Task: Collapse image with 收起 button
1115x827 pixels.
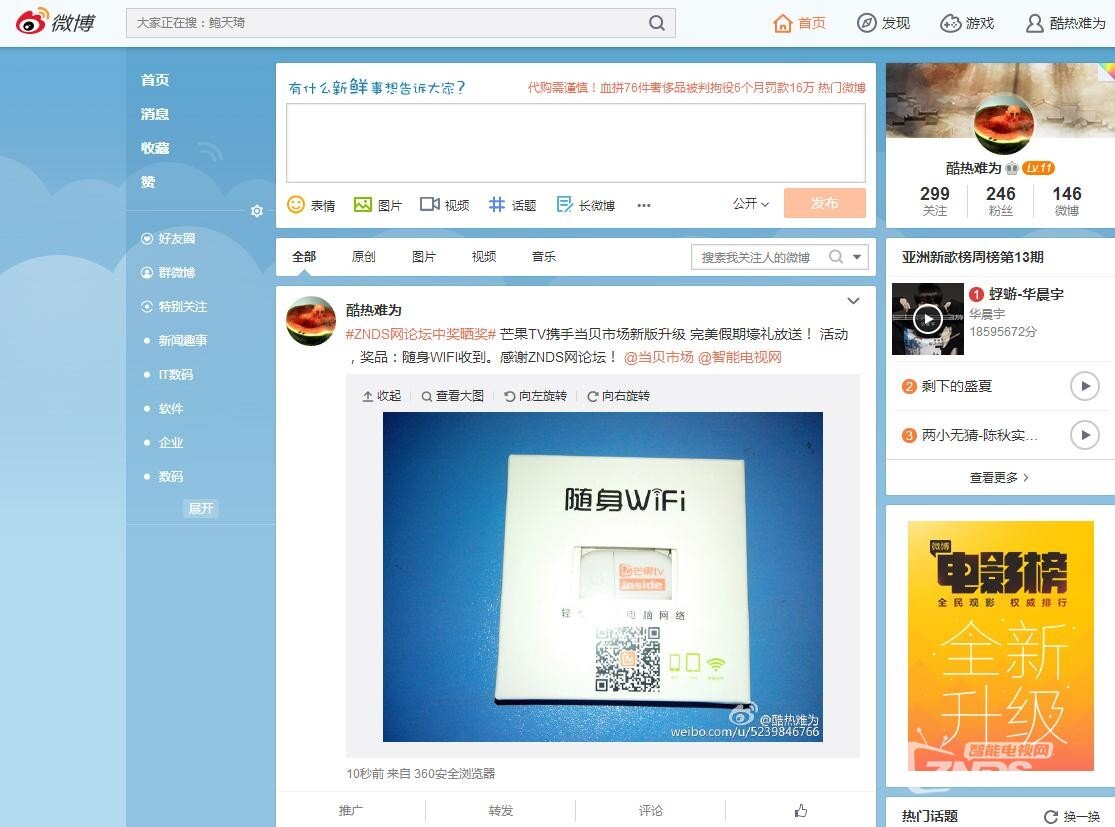Action: pos(382,396)
